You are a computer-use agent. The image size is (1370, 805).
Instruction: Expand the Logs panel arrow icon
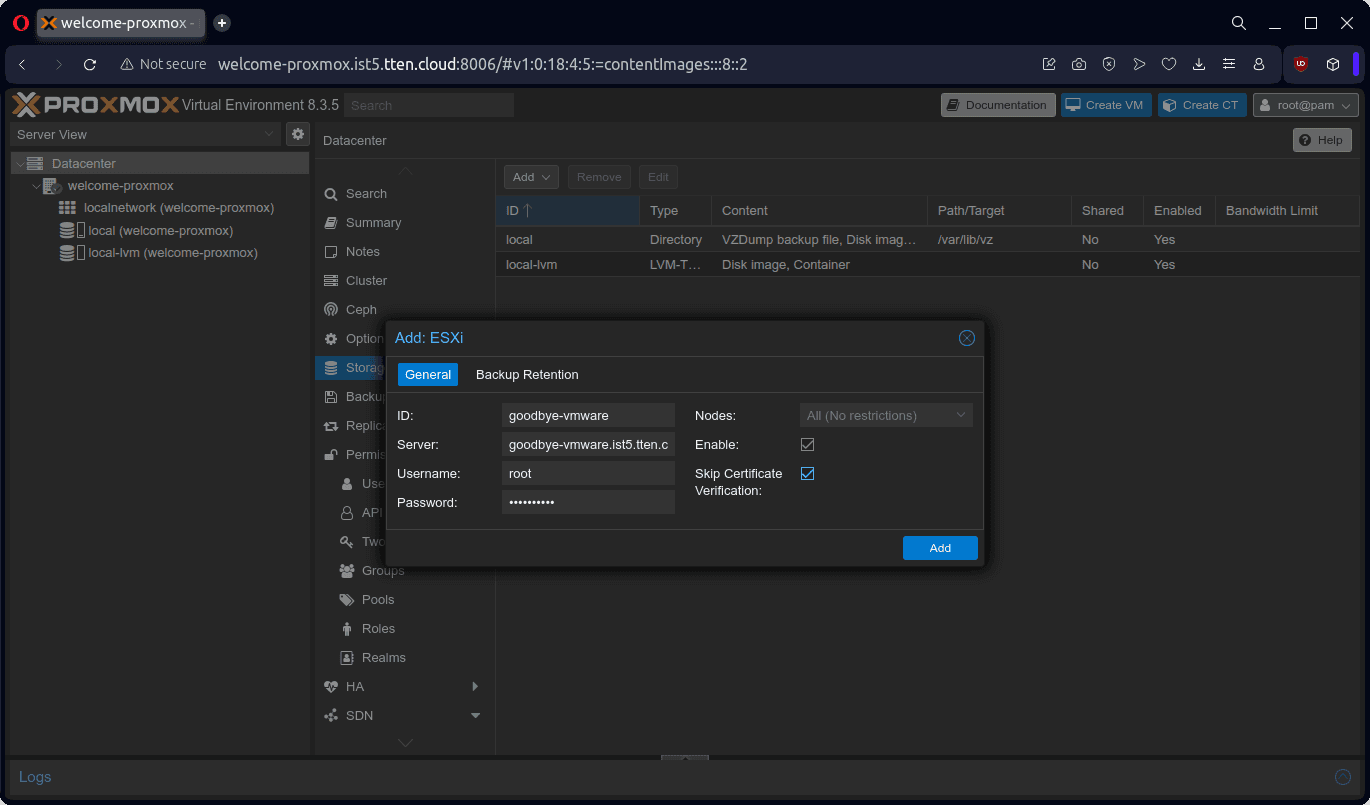pyautogui.click(x=1343, y=777)
